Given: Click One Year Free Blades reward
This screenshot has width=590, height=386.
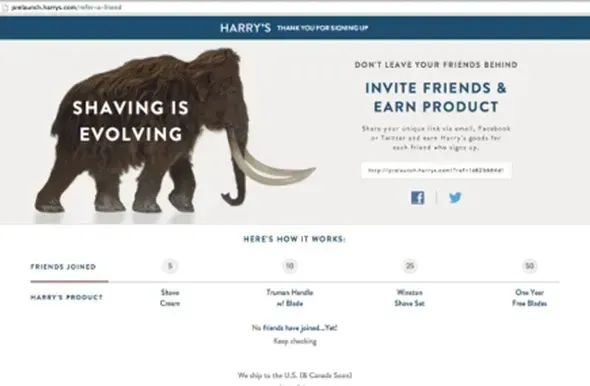Looking at the screenshot, I should (x=529, y=298).
